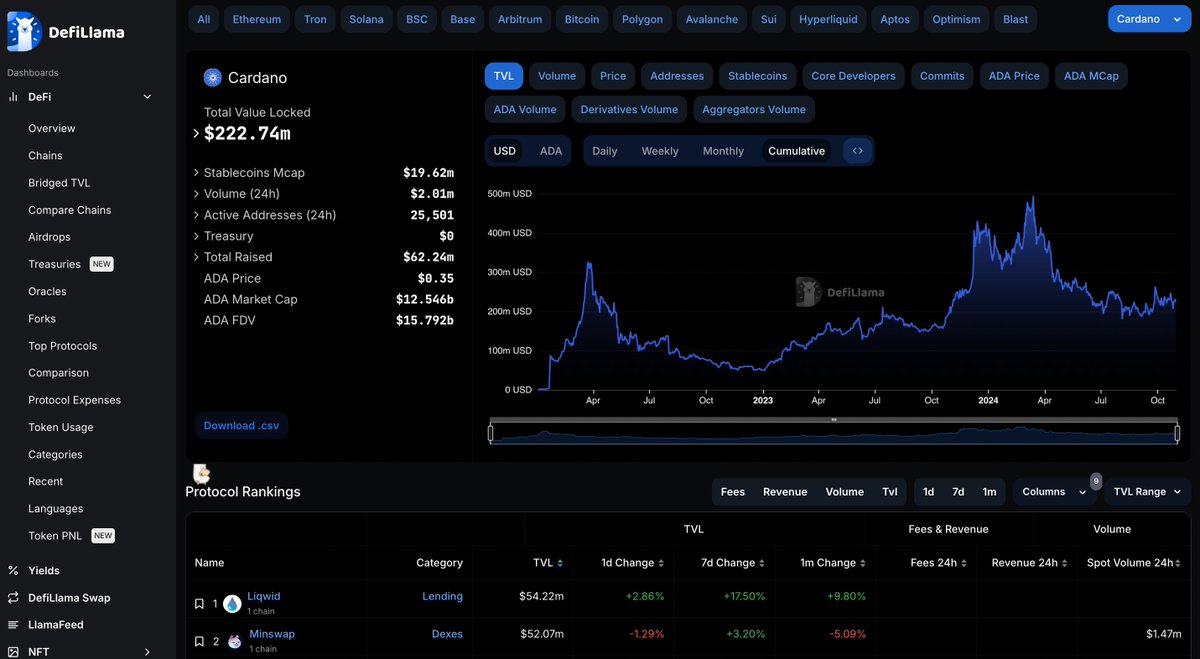Enable the Price chart metric

coord(613,76)
